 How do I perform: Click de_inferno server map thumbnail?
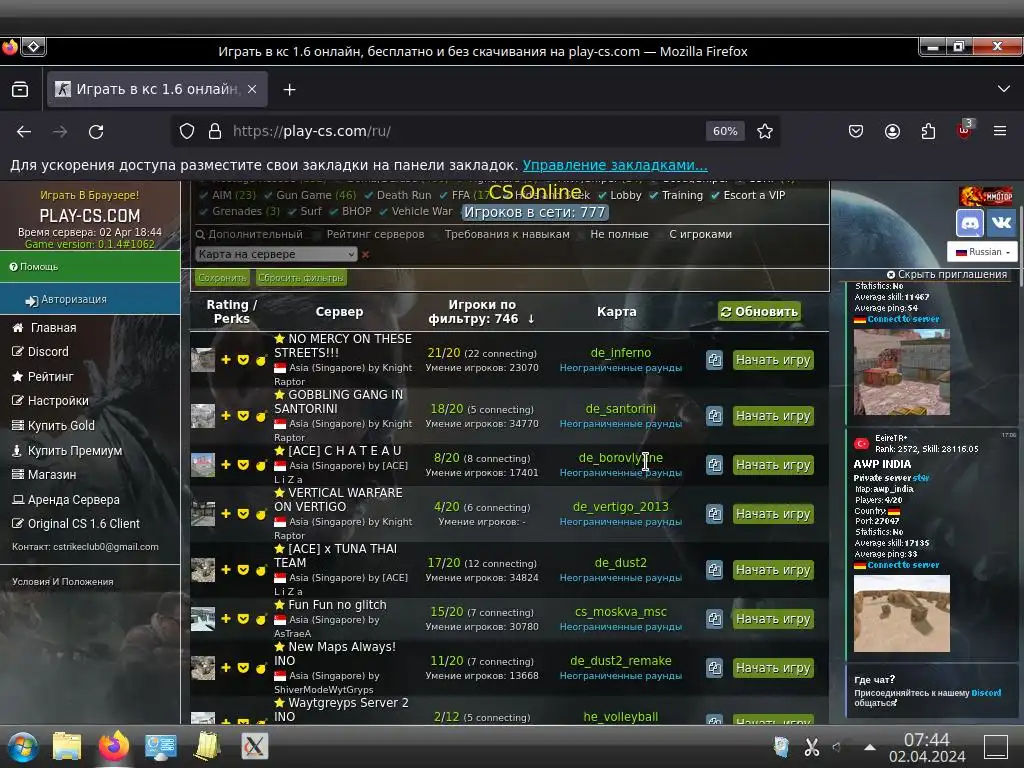coord(202,360)
